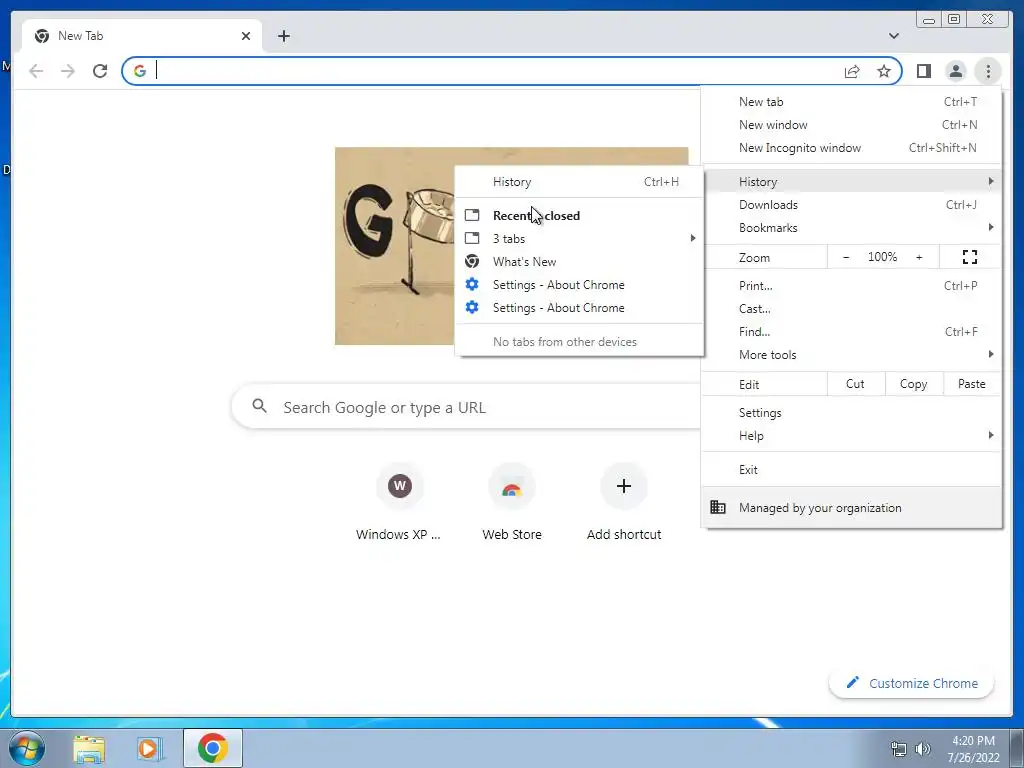
Task: Click Managed by your organization
Action: [x=852, y=507]
